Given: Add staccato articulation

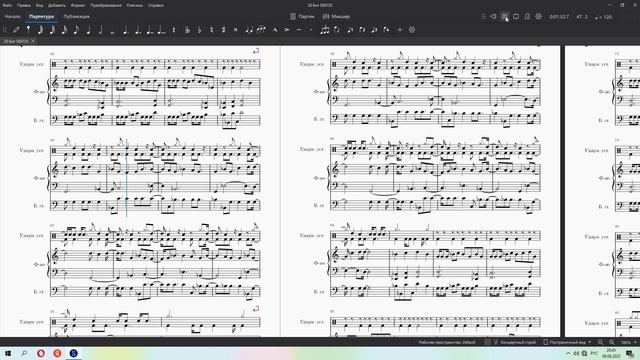Looking at the screenshot, I should coord(311,29).
